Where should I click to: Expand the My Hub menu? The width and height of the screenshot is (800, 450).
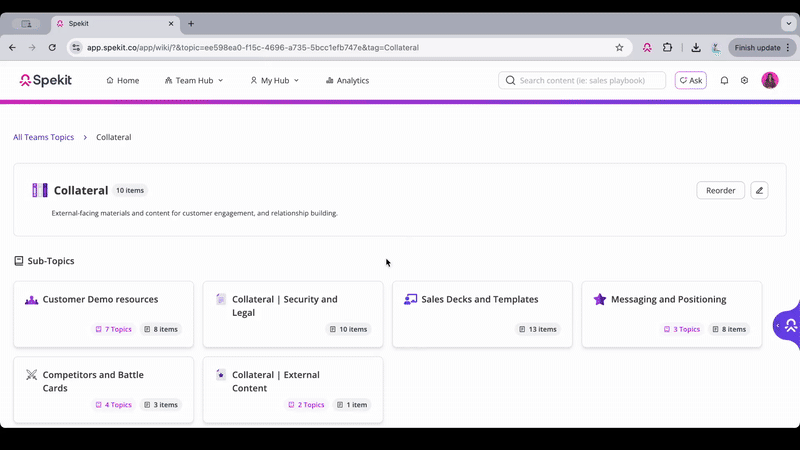pyautogui.click(x=274, y=81)
